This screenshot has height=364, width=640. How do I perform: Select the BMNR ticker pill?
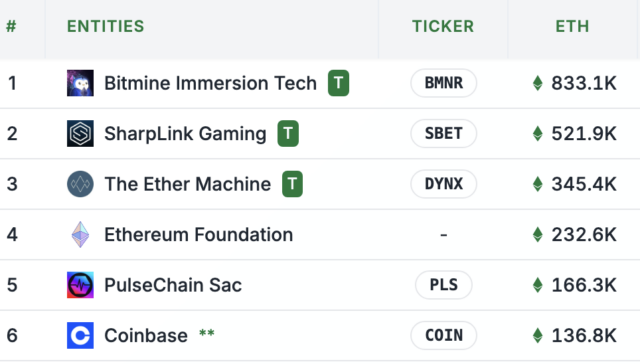(444, 83)
